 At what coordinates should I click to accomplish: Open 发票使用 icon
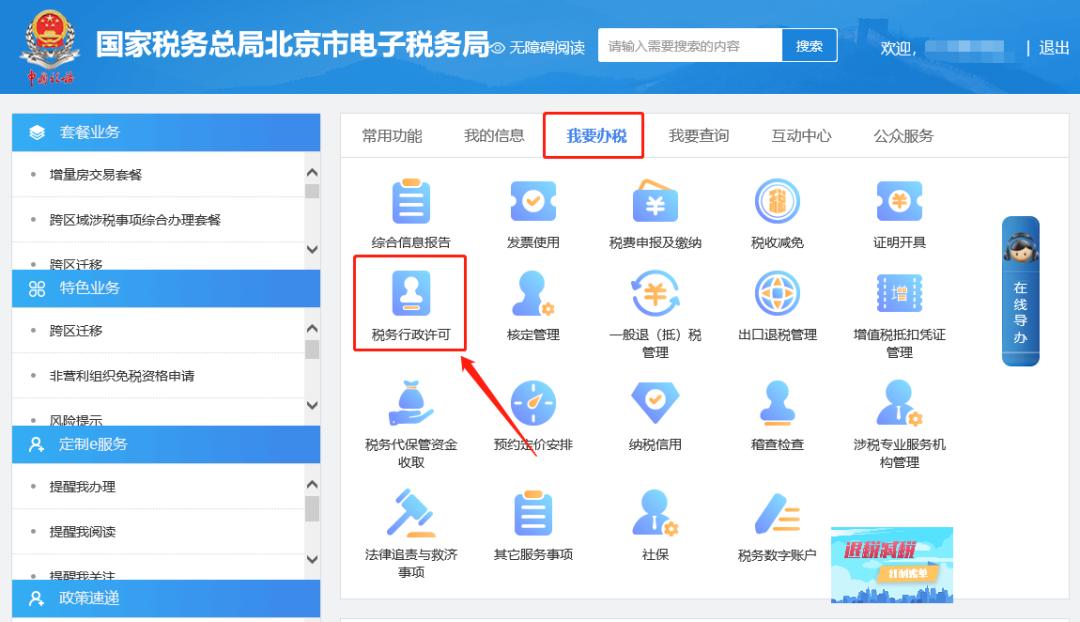tap(533, 201)
